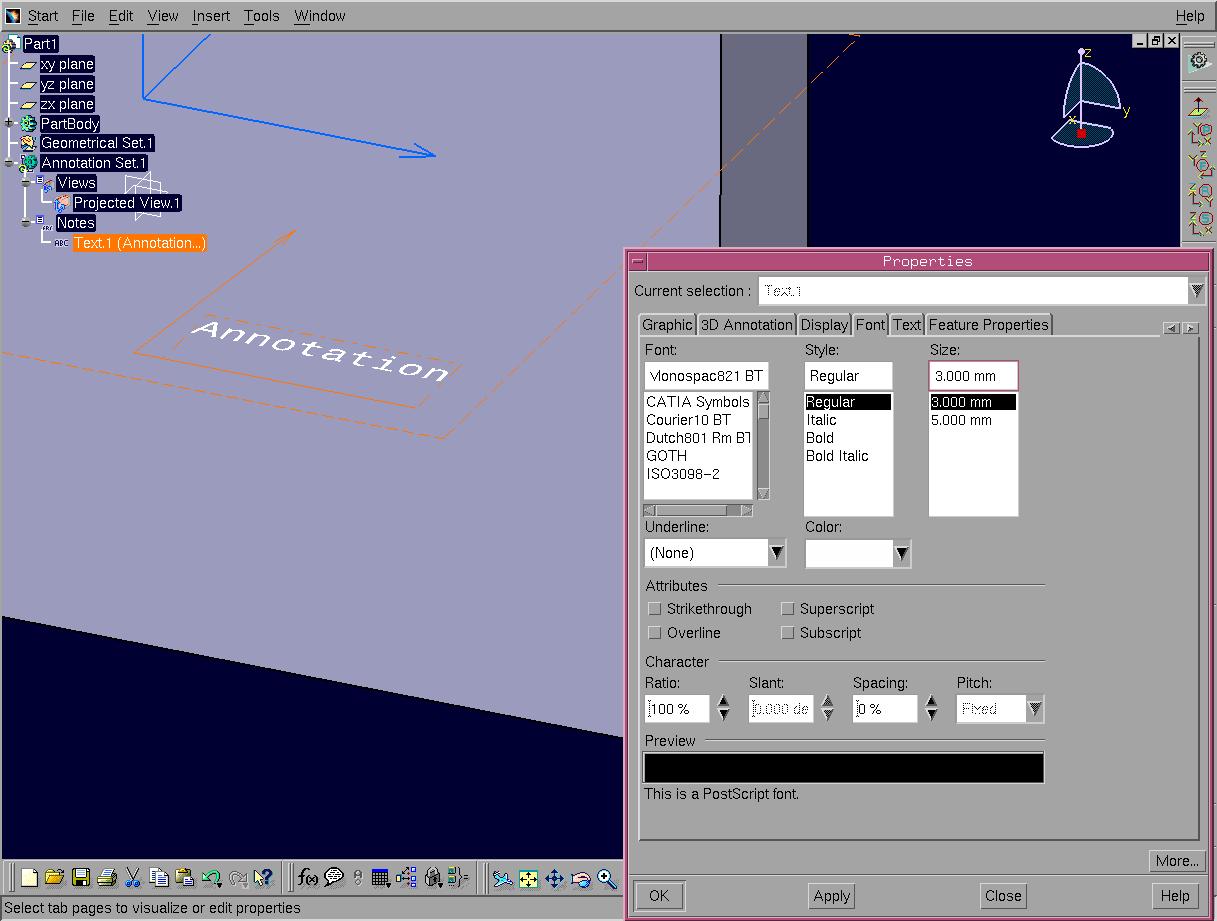This screenshot has height=921, width=1217.
Task: Click the tree-structure icon in the bottom toolbar
Action: coord(406,878)
